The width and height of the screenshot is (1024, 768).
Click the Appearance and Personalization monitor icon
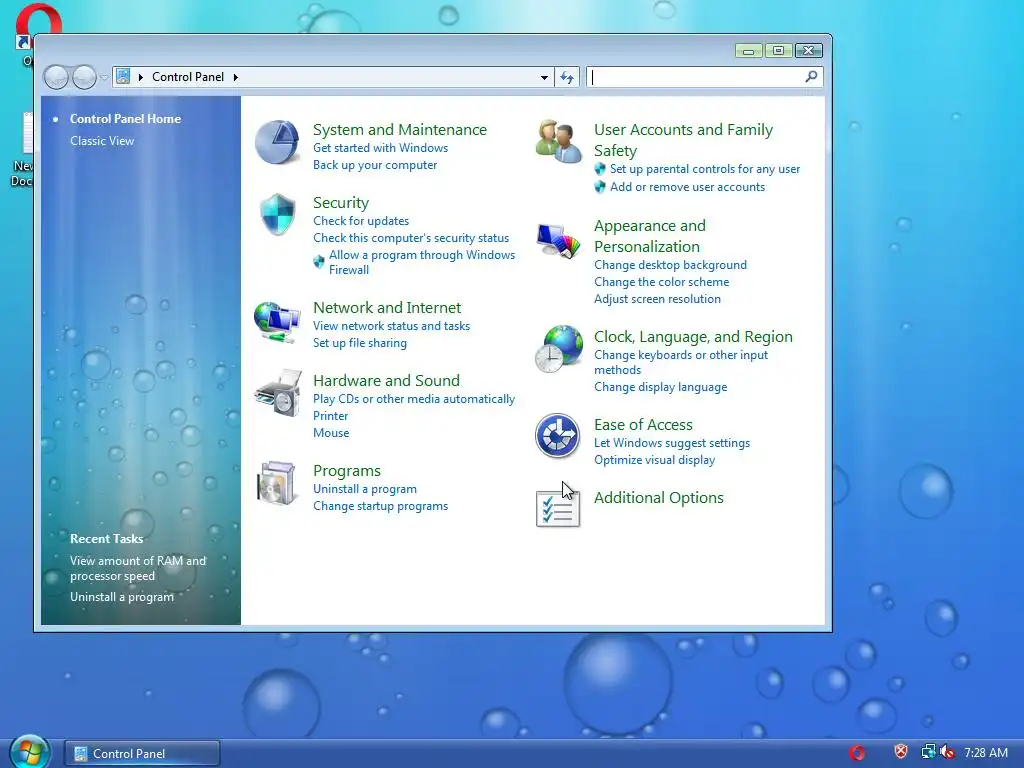click(x=558, y=241)
